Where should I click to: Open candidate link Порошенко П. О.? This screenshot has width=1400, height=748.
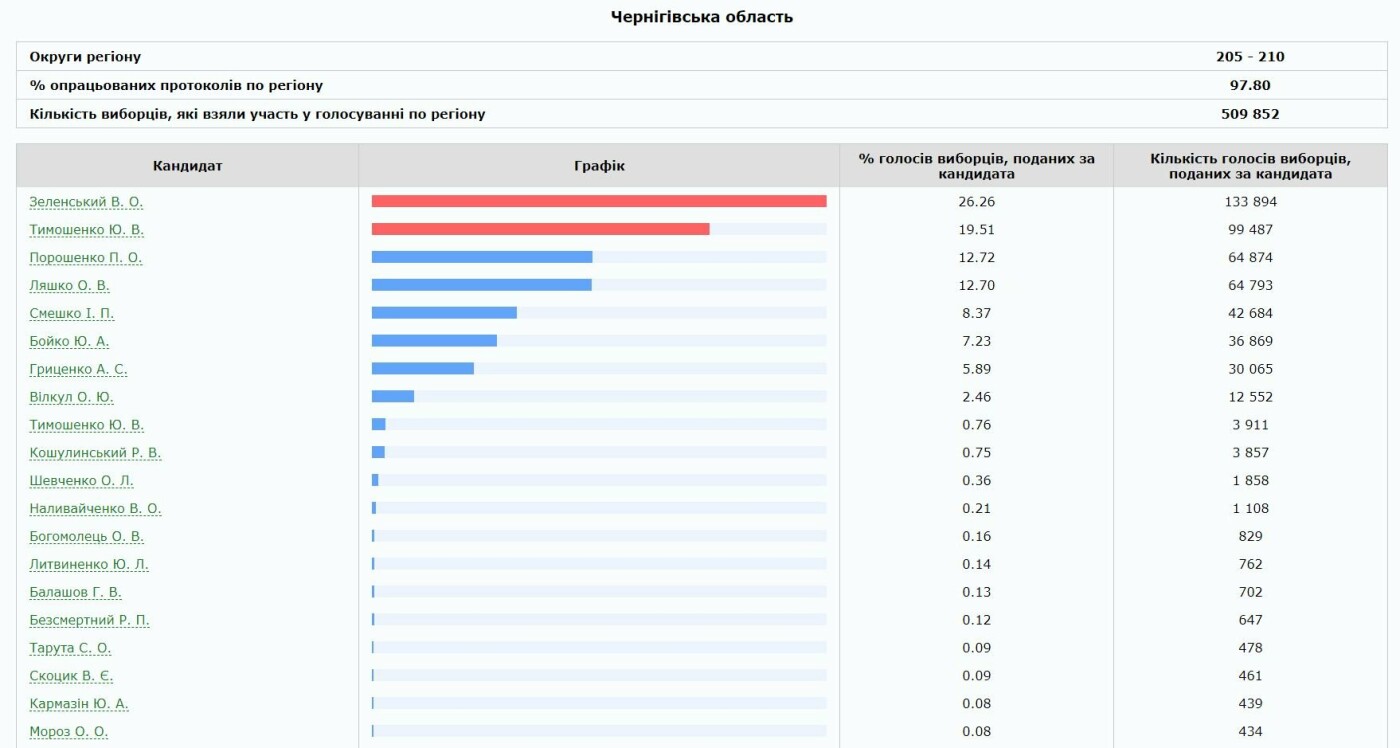tap(86, 258)
